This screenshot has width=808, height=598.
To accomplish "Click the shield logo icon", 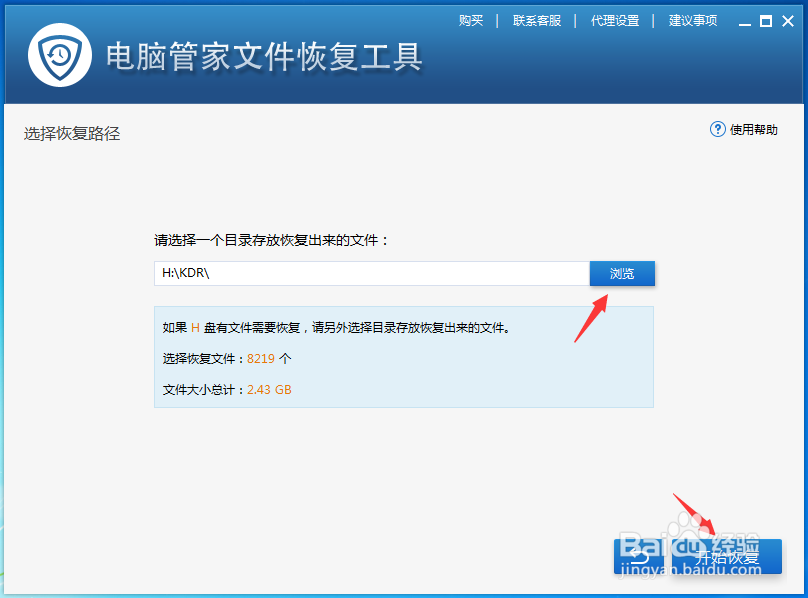I will click(60, 55).
